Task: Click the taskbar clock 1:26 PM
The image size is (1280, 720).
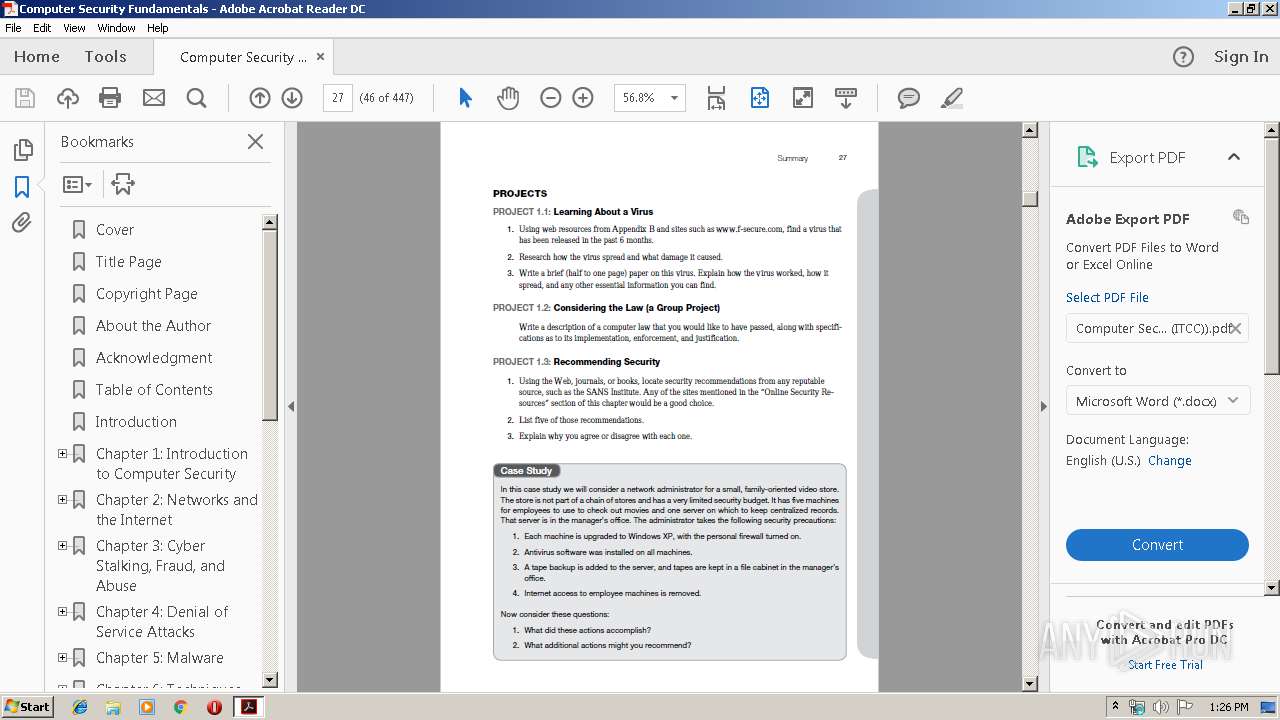Action: tap(1228, 707)
